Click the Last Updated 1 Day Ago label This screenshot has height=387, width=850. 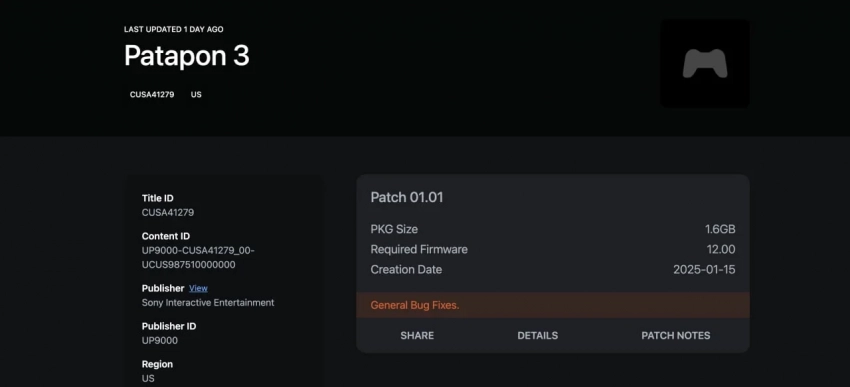[173, 29]
